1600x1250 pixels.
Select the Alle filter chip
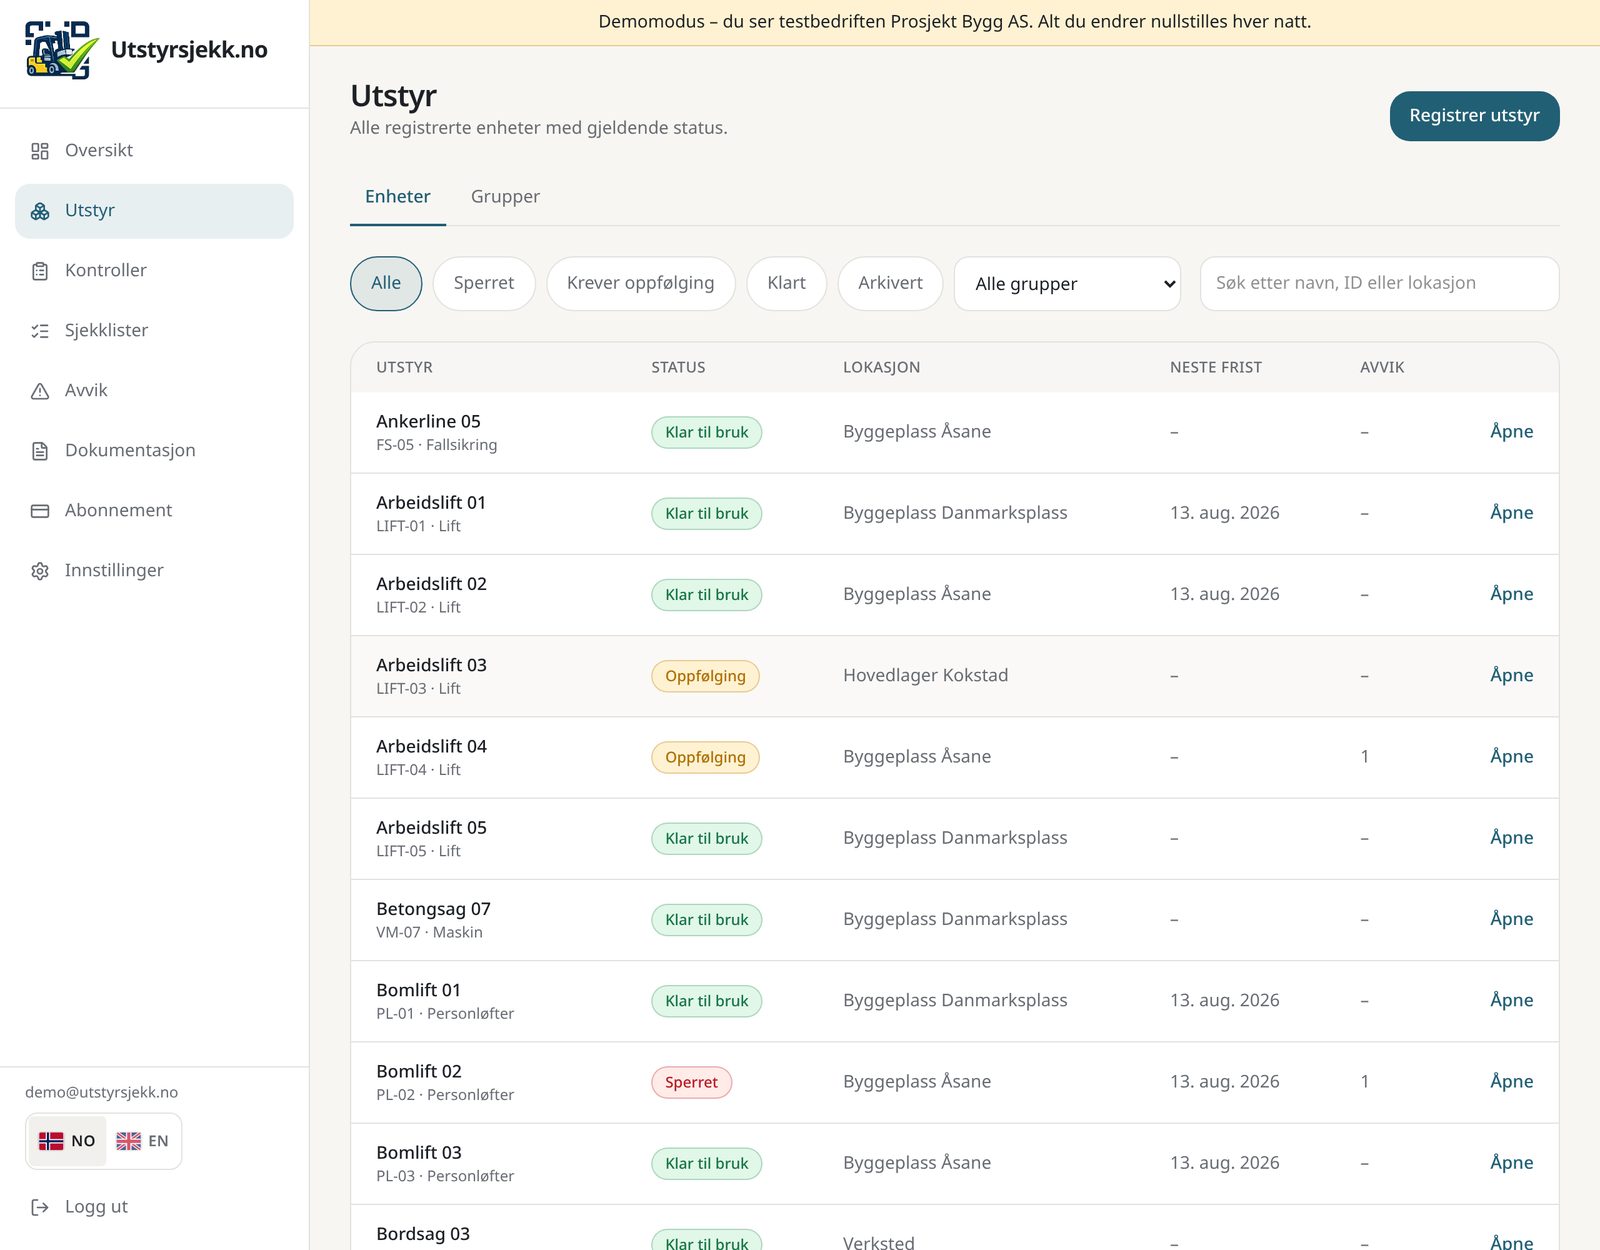(x=386, y=284)
